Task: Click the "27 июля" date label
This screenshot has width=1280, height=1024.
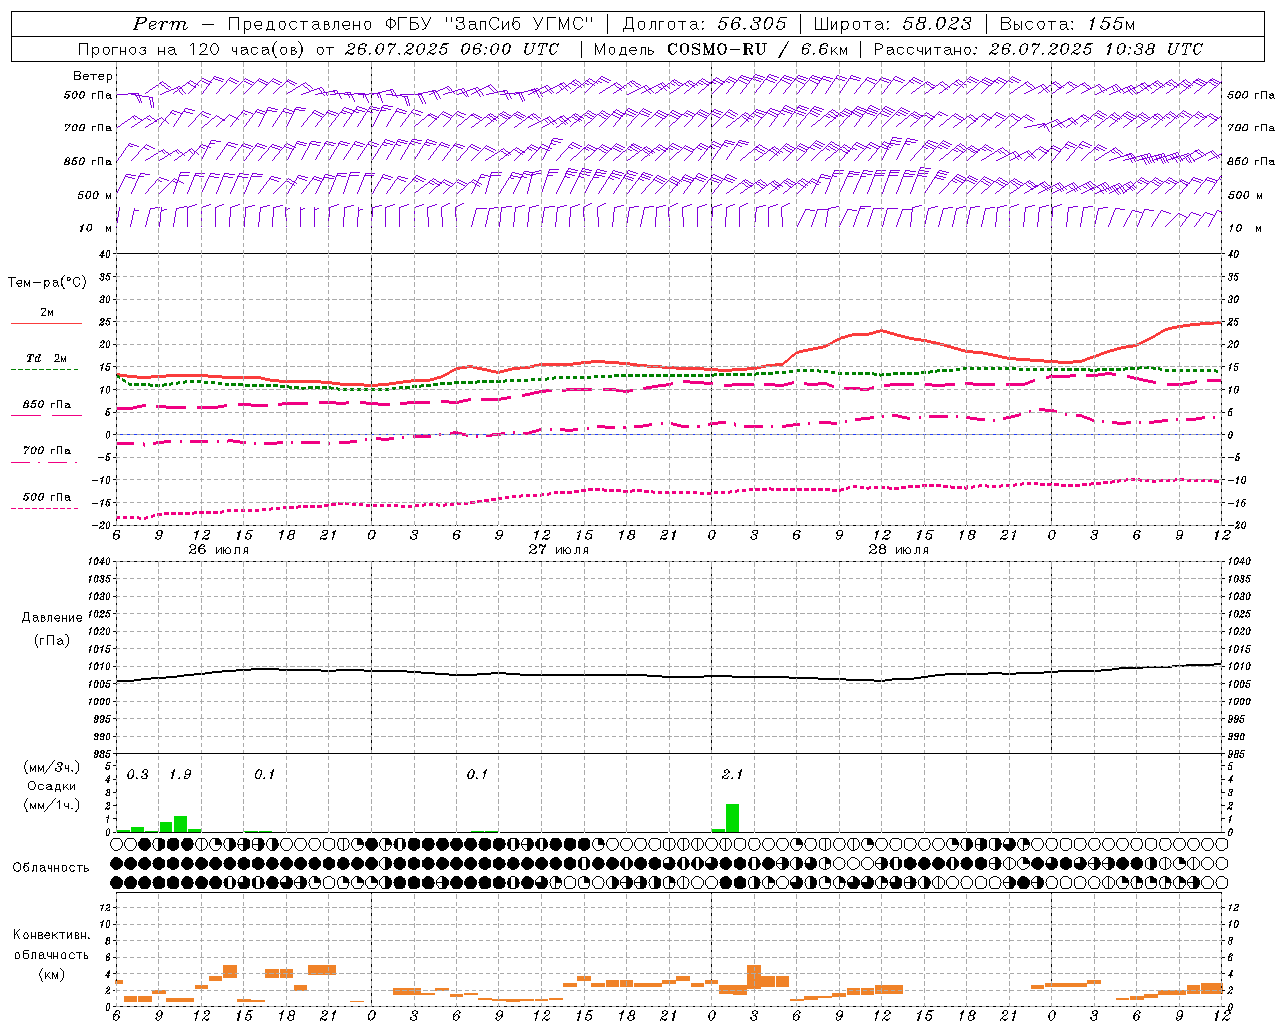Action: coord(559,549)
